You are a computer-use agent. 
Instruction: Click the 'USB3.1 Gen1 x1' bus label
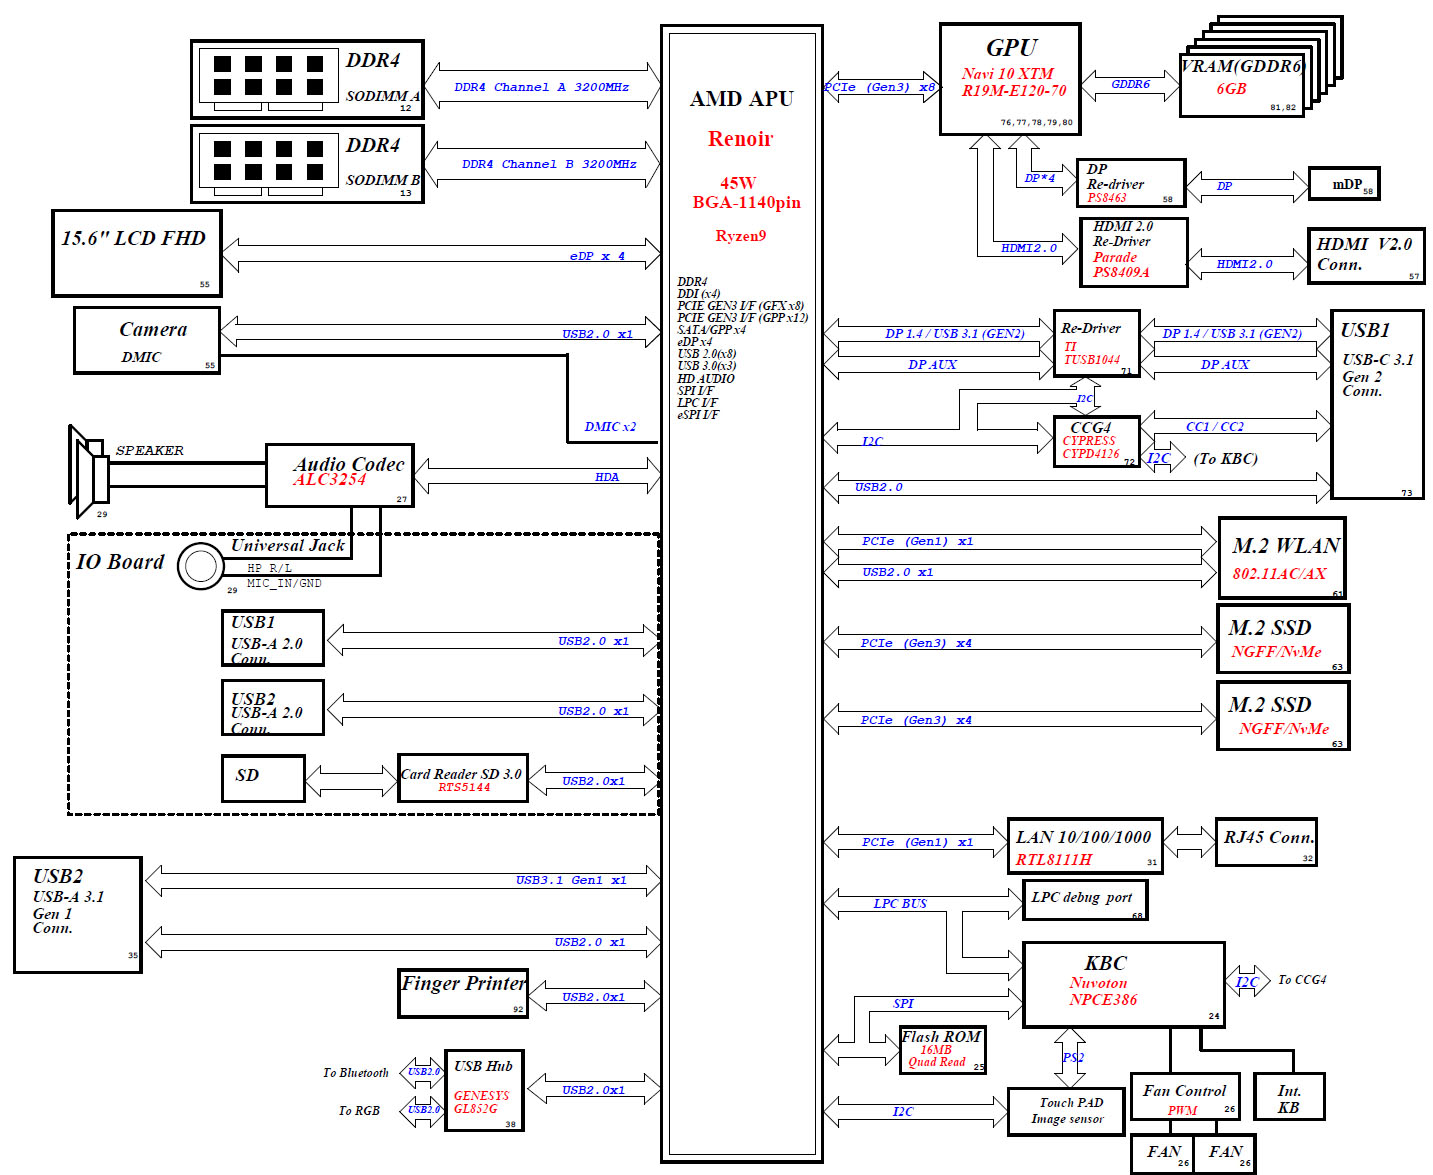click(571, 880)
